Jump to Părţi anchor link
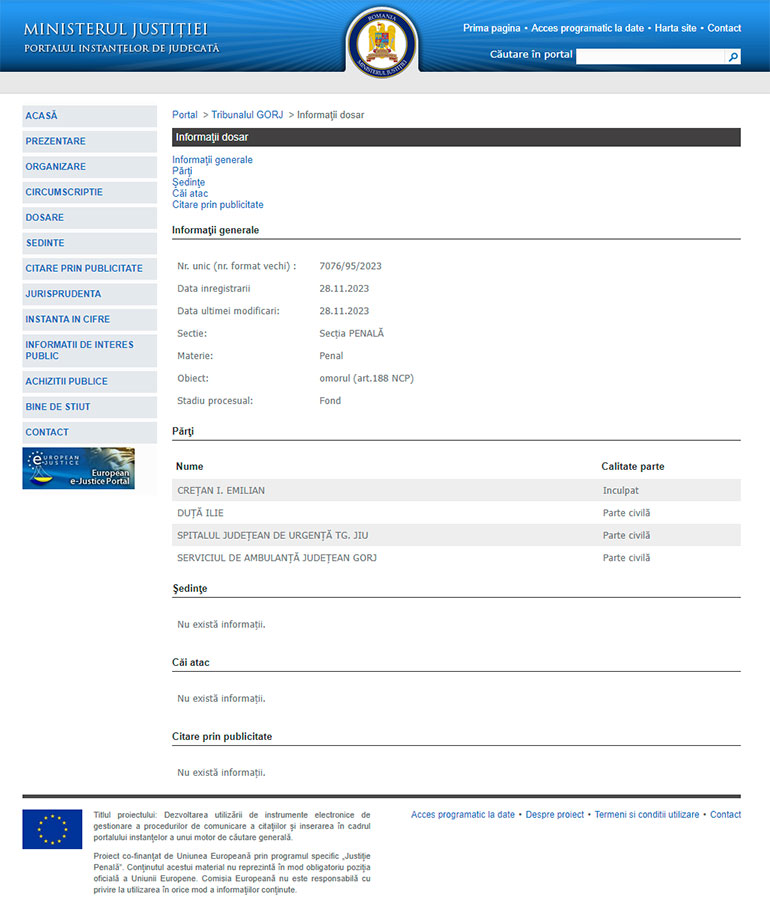The width and height of the screenshot is (770, 903). tap(182, 171)
